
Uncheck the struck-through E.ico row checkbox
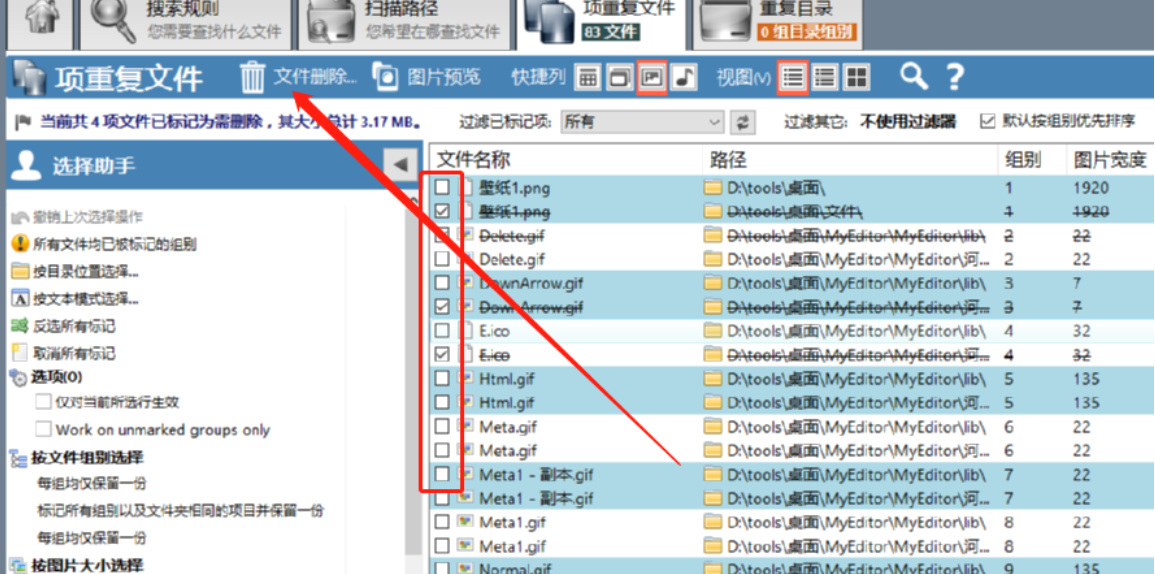tap(442, 354)
